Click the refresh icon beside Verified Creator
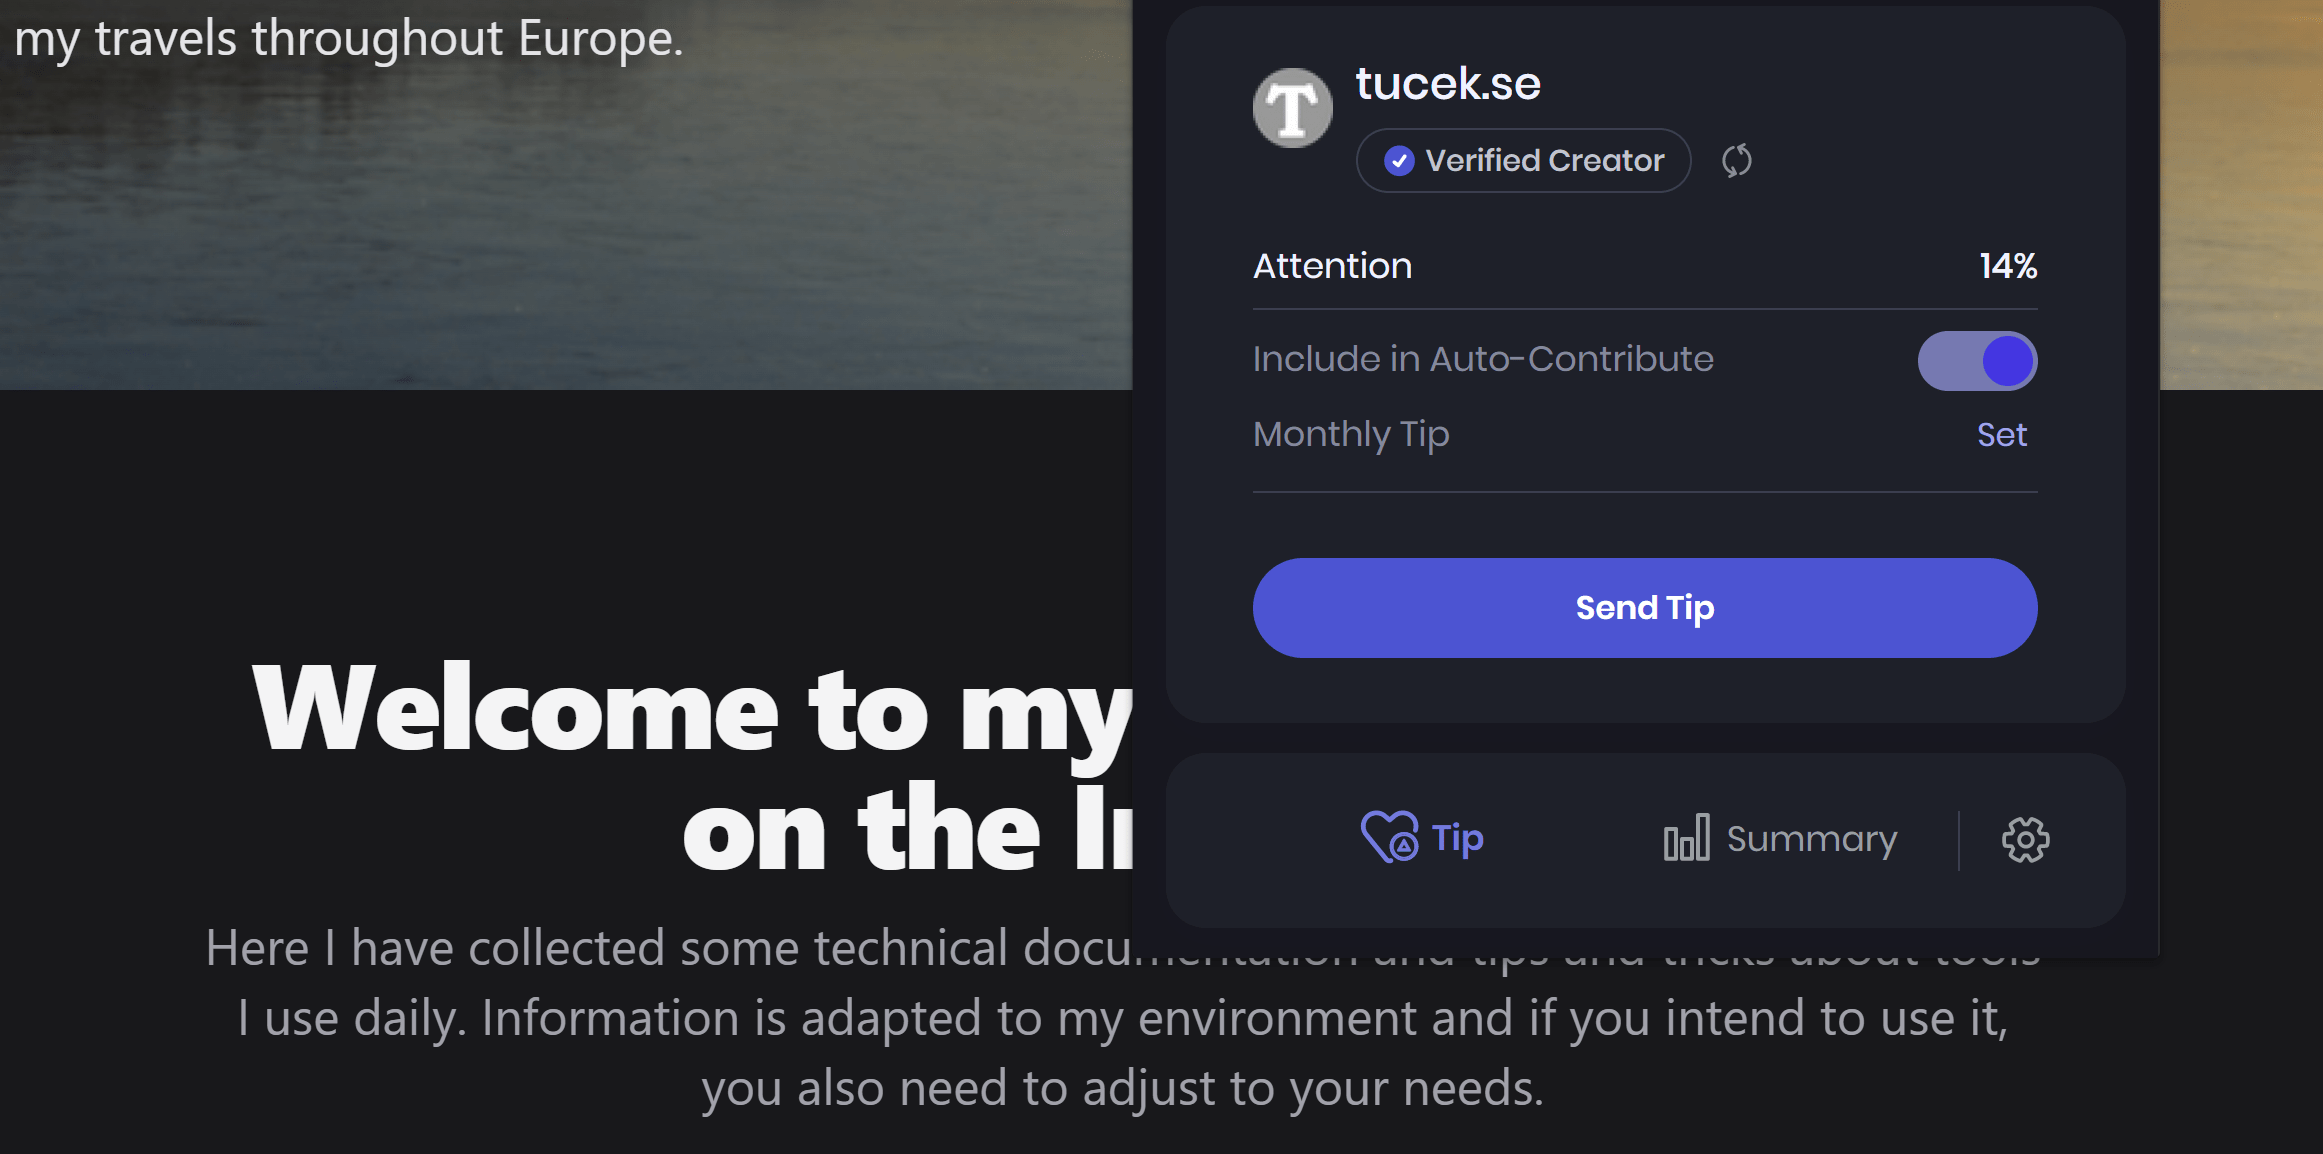This screenshot has width=2323, height=1154. click(1737, 161)
